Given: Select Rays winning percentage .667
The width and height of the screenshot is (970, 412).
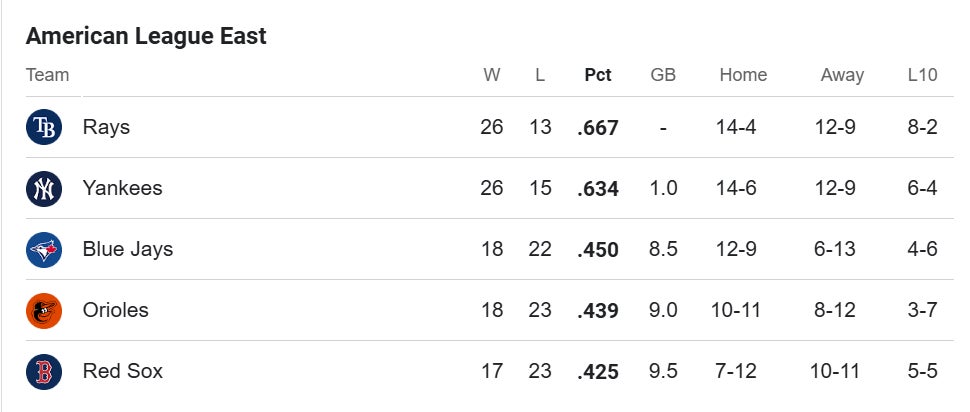Looking at the screenshot, I should 598,128.
